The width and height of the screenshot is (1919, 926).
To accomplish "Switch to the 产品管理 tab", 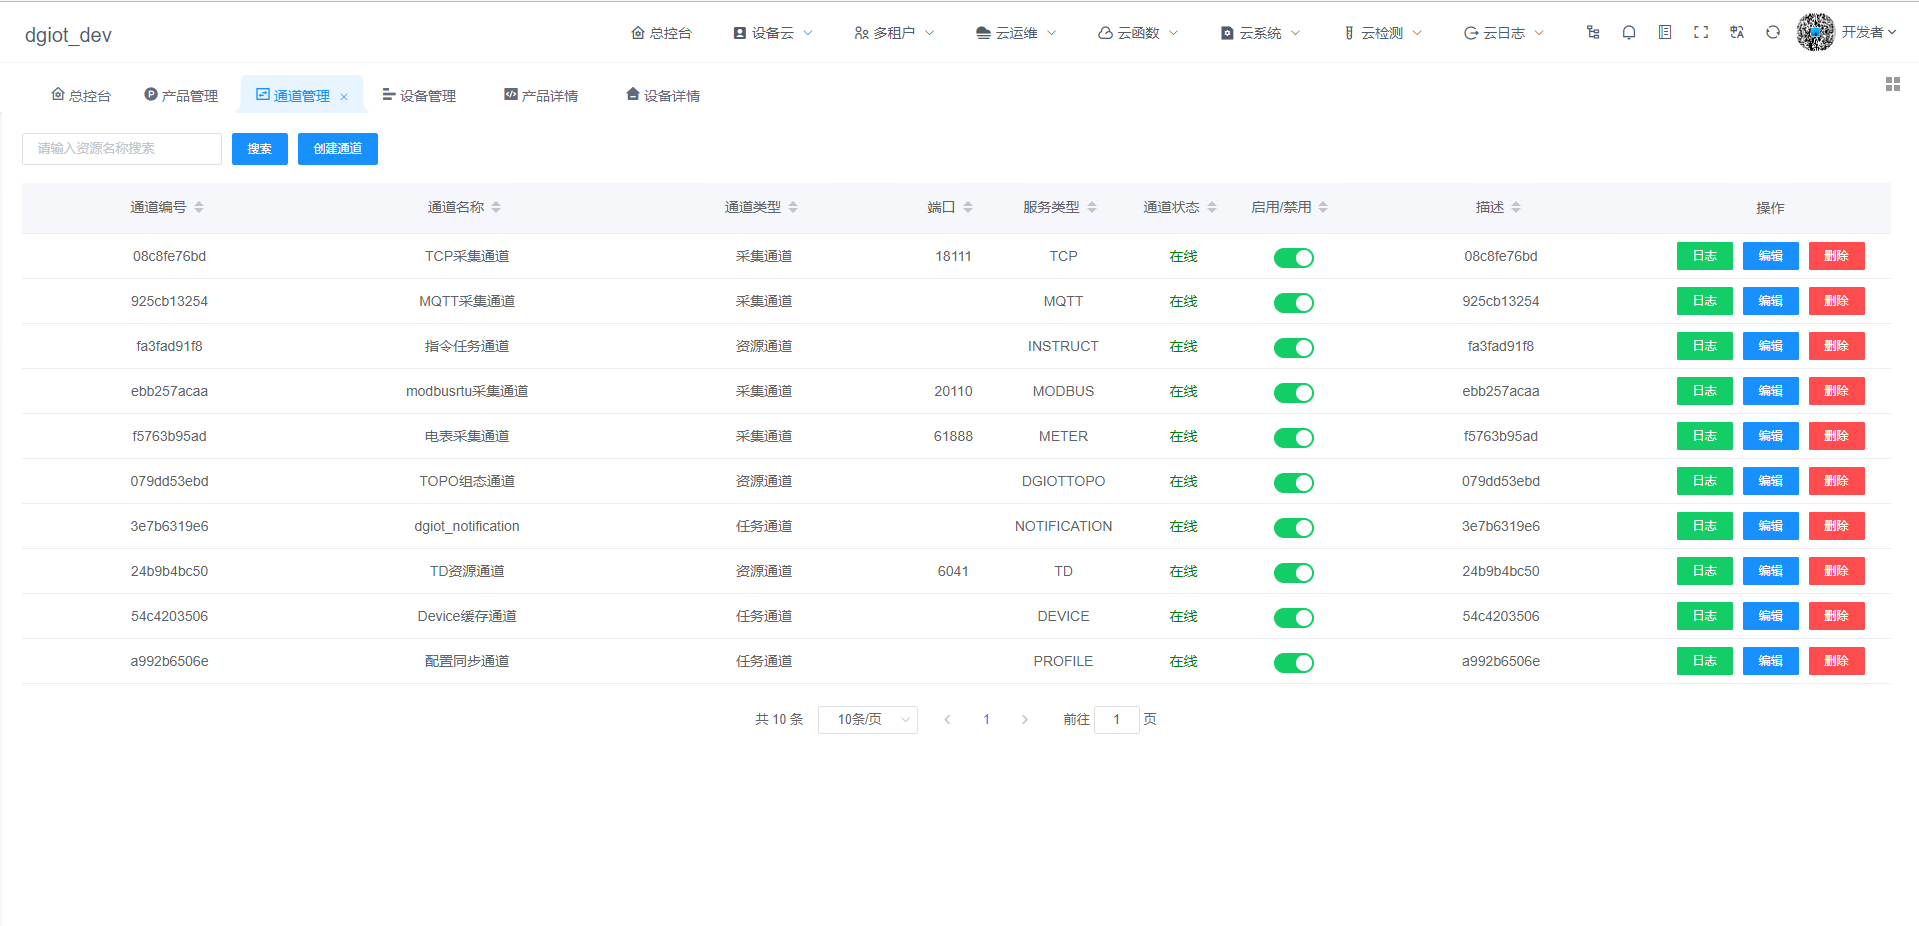I will pyautogui.click(x=180, y=95).
